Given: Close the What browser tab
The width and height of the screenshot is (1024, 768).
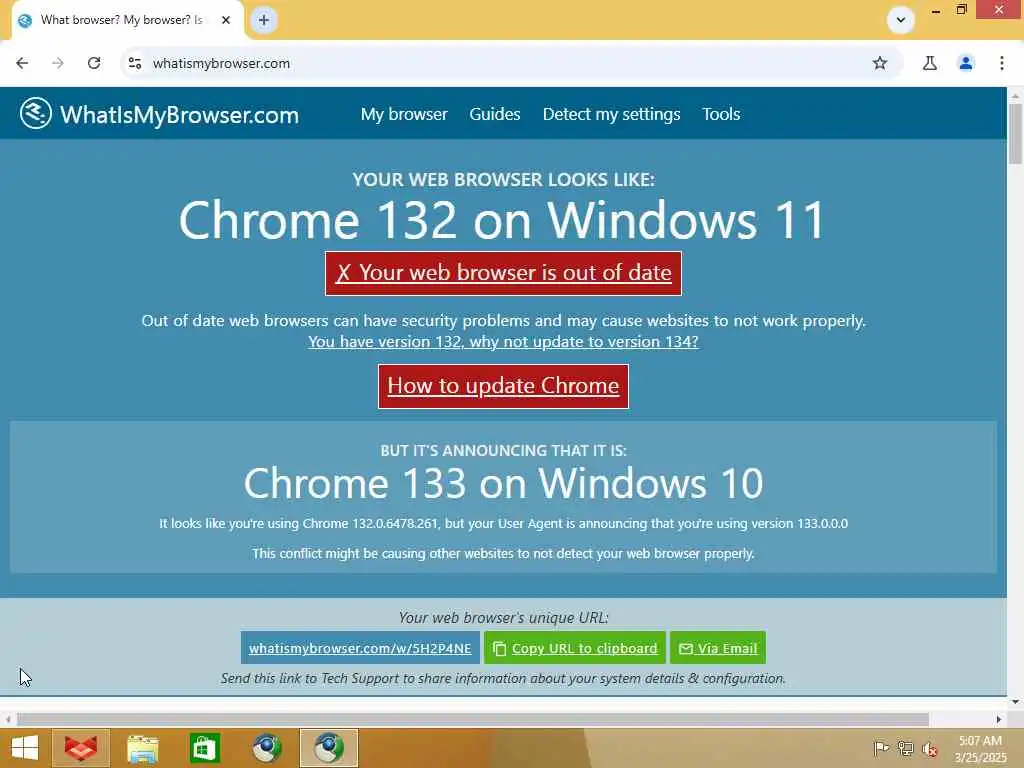Looking at the screenshot, I should (226, 20).
